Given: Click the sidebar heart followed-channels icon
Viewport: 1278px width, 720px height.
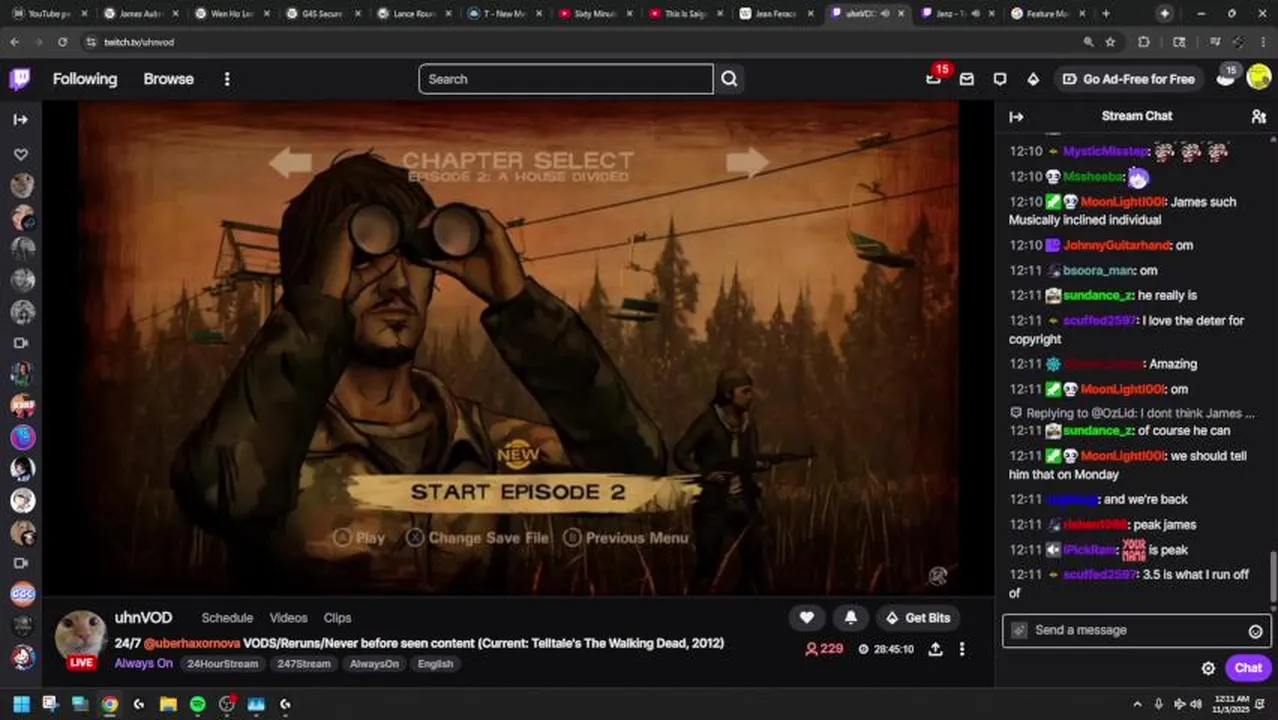Looking at the screenshot, I should point(21,154).
